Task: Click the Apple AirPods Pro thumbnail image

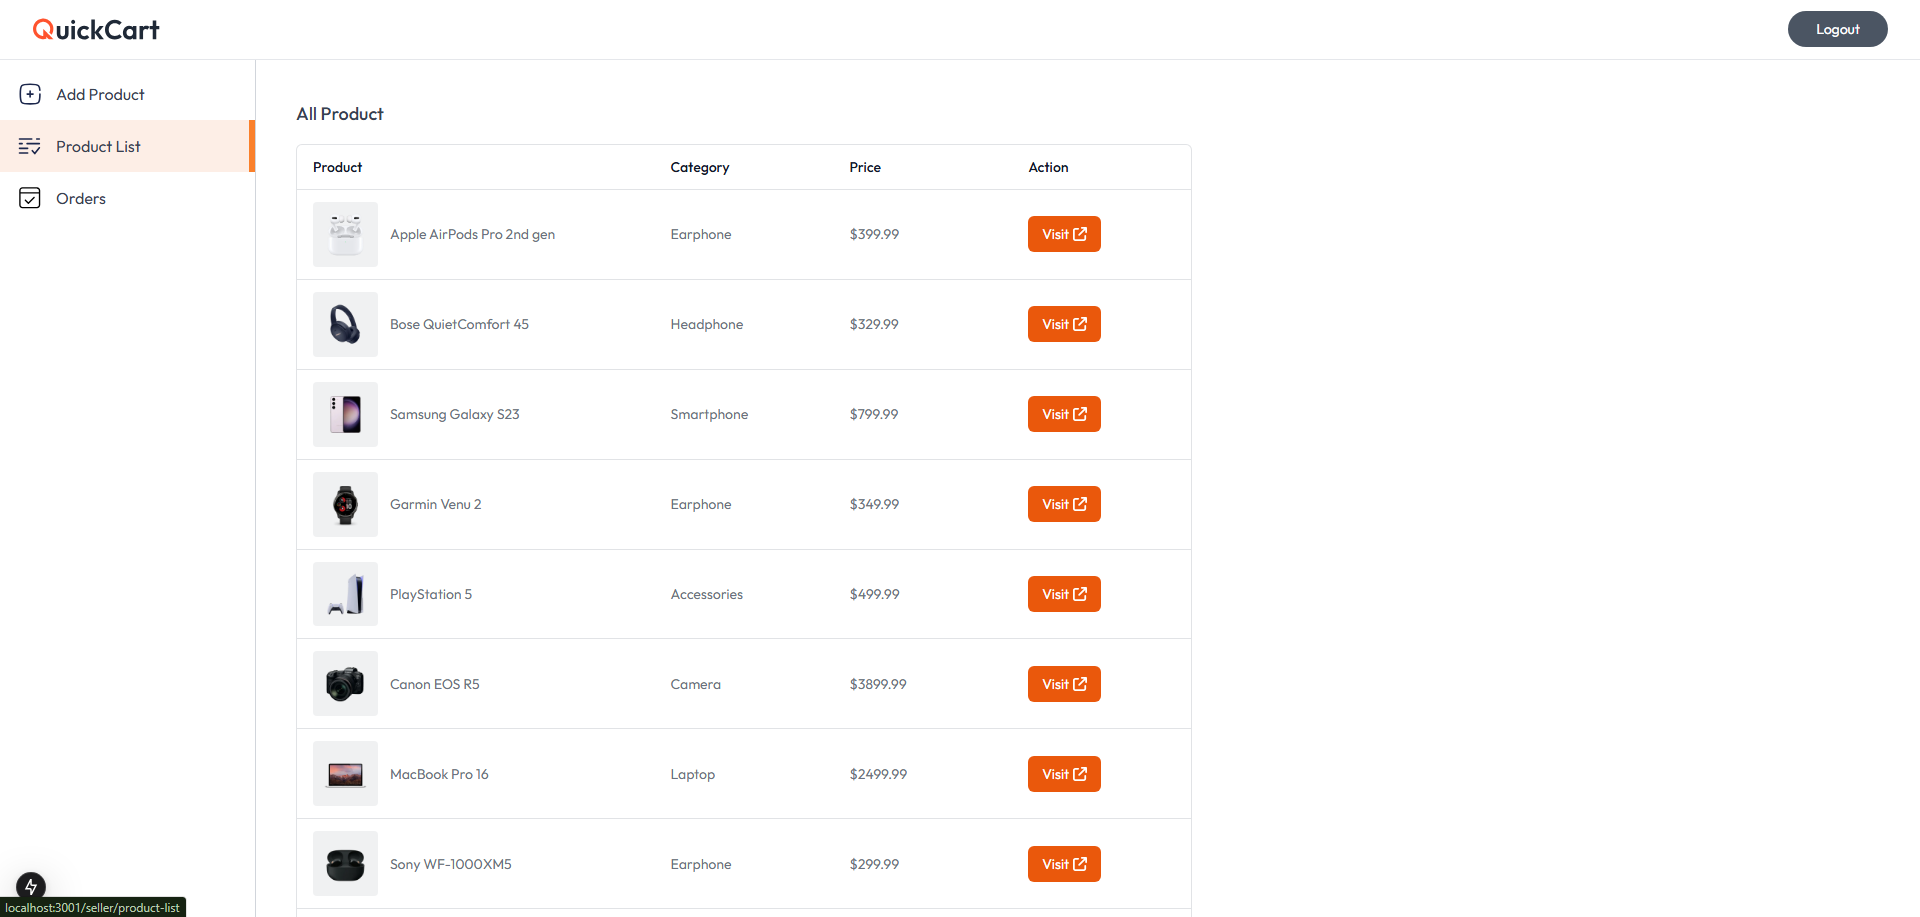Action: pos(345,234)
